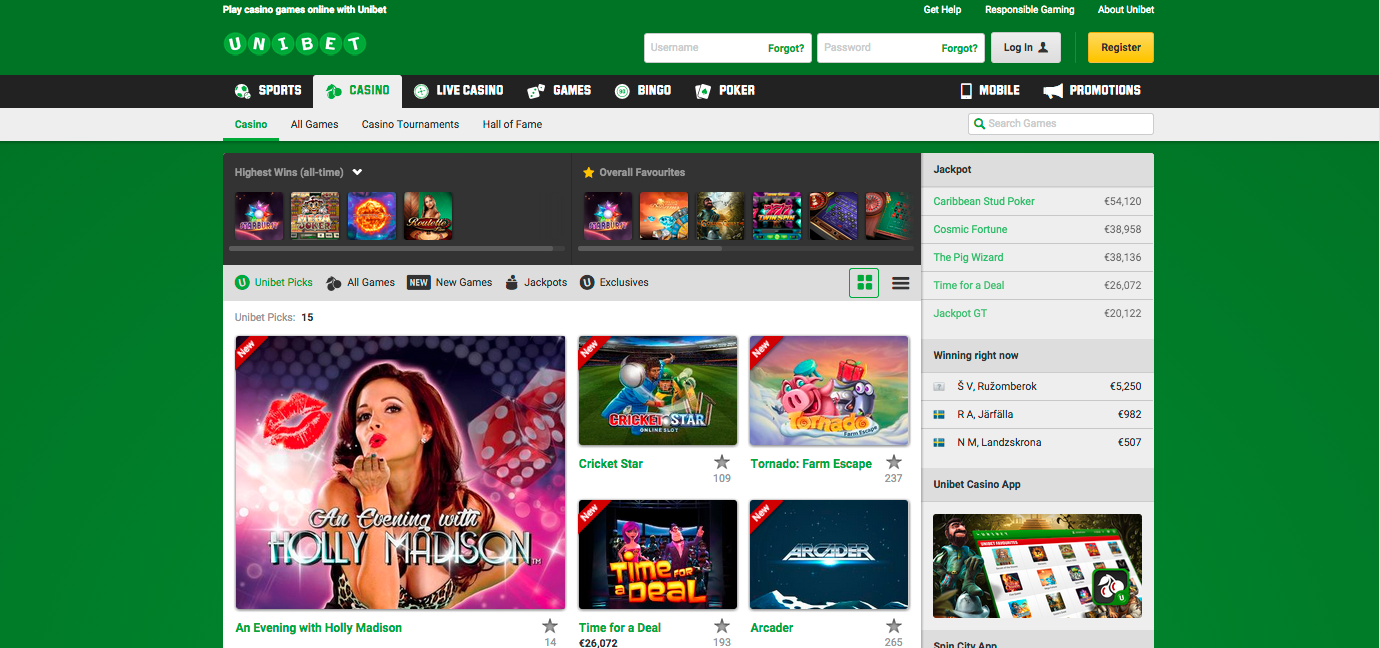Click the NEW badge beside New Games
Image resolution: width=1380 pixels, height=648 pixels.
[x=418, y=283]
